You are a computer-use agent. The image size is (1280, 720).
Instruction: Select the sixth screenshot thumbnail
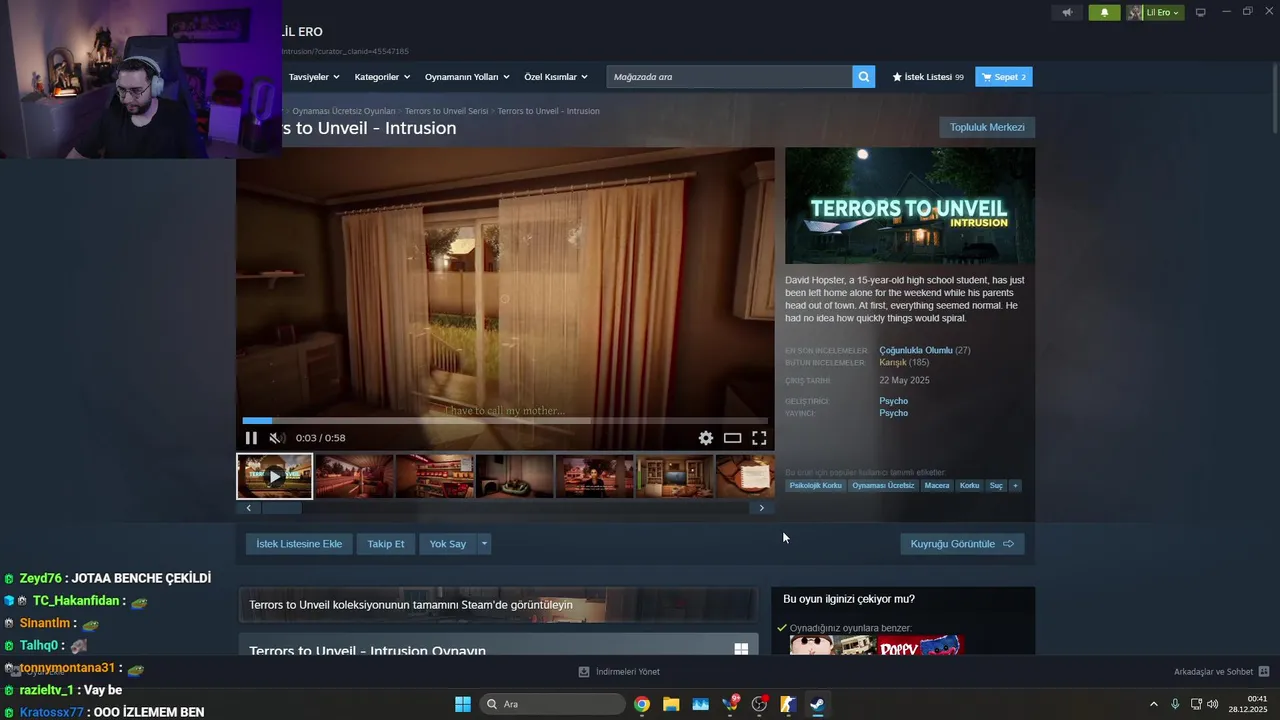pos(674,476)
